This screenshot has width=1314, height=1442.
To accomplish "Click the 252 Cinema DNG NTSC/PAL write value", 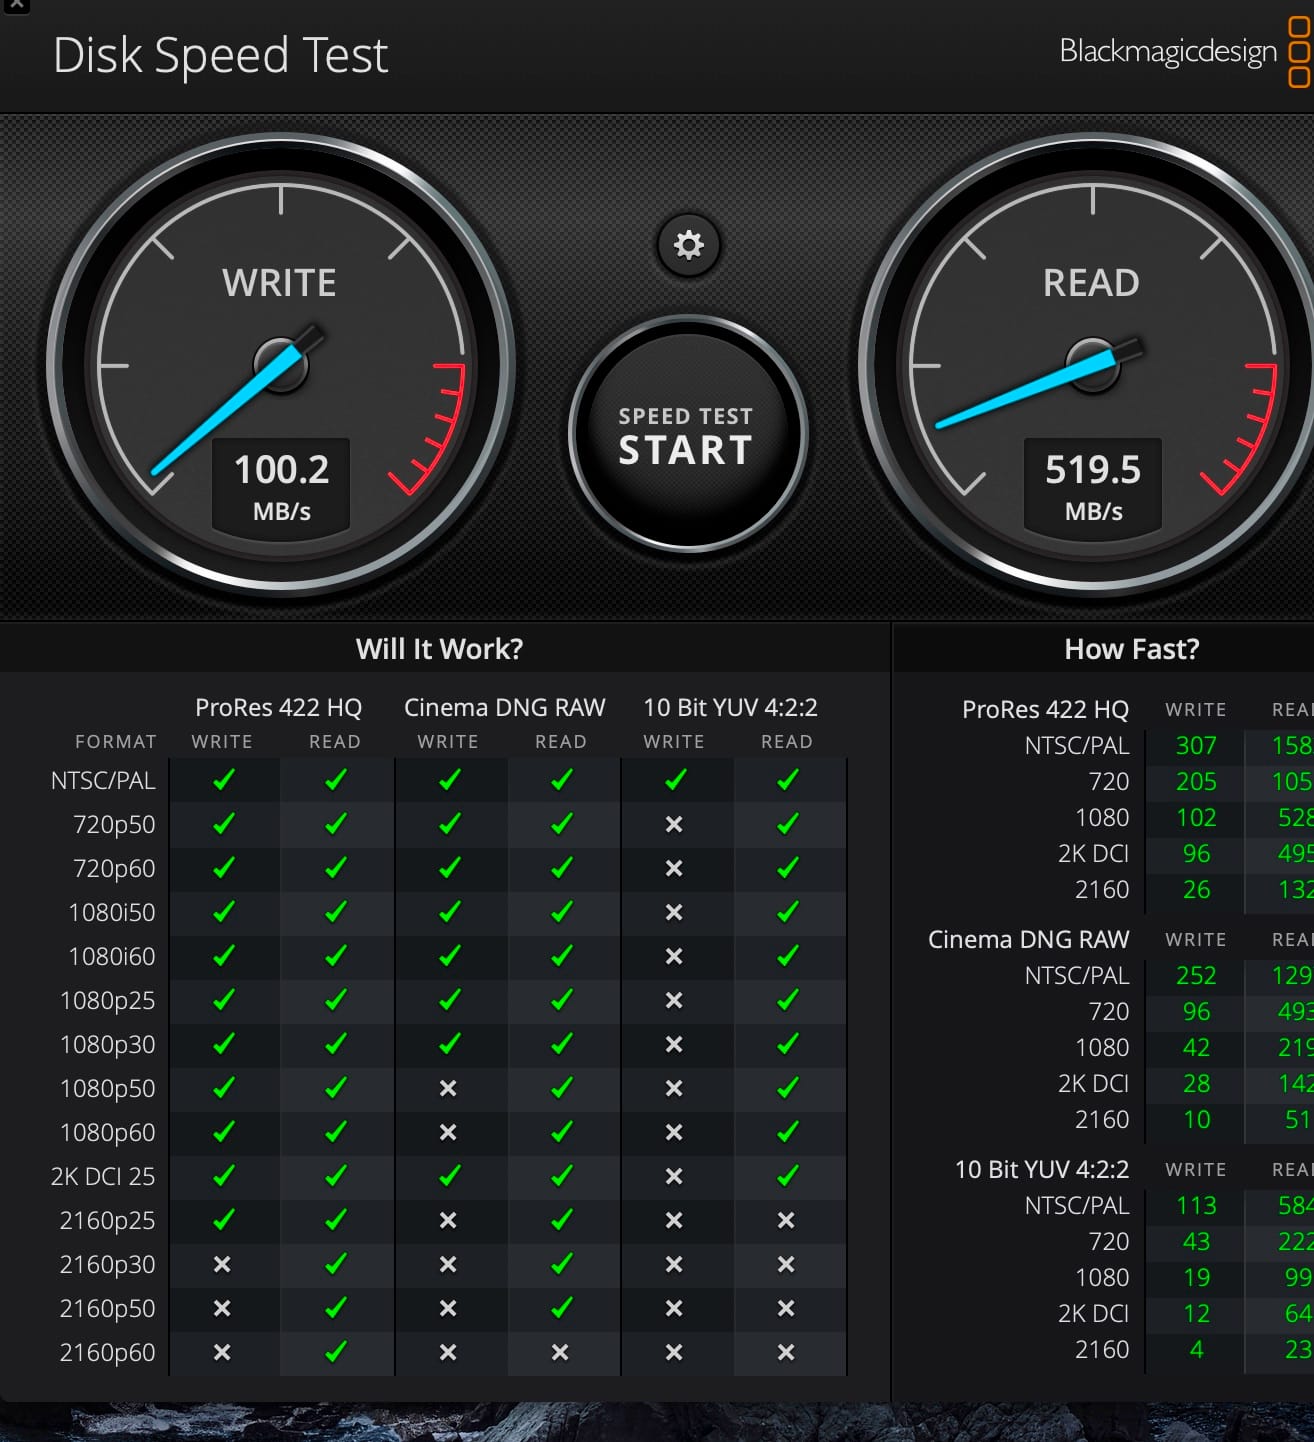I will coord(1196,975).
